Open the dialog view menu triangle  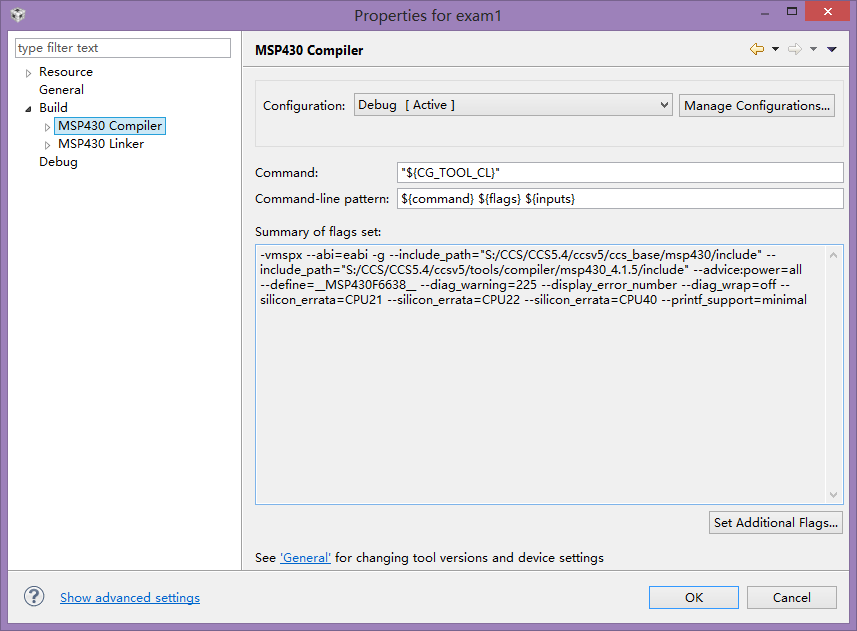coord(832,49)
